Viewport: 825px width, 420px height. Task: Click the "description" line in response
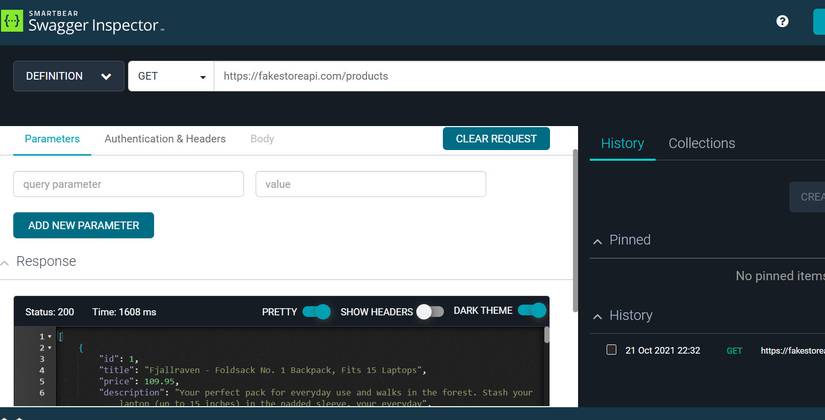(x=316, y=393)
